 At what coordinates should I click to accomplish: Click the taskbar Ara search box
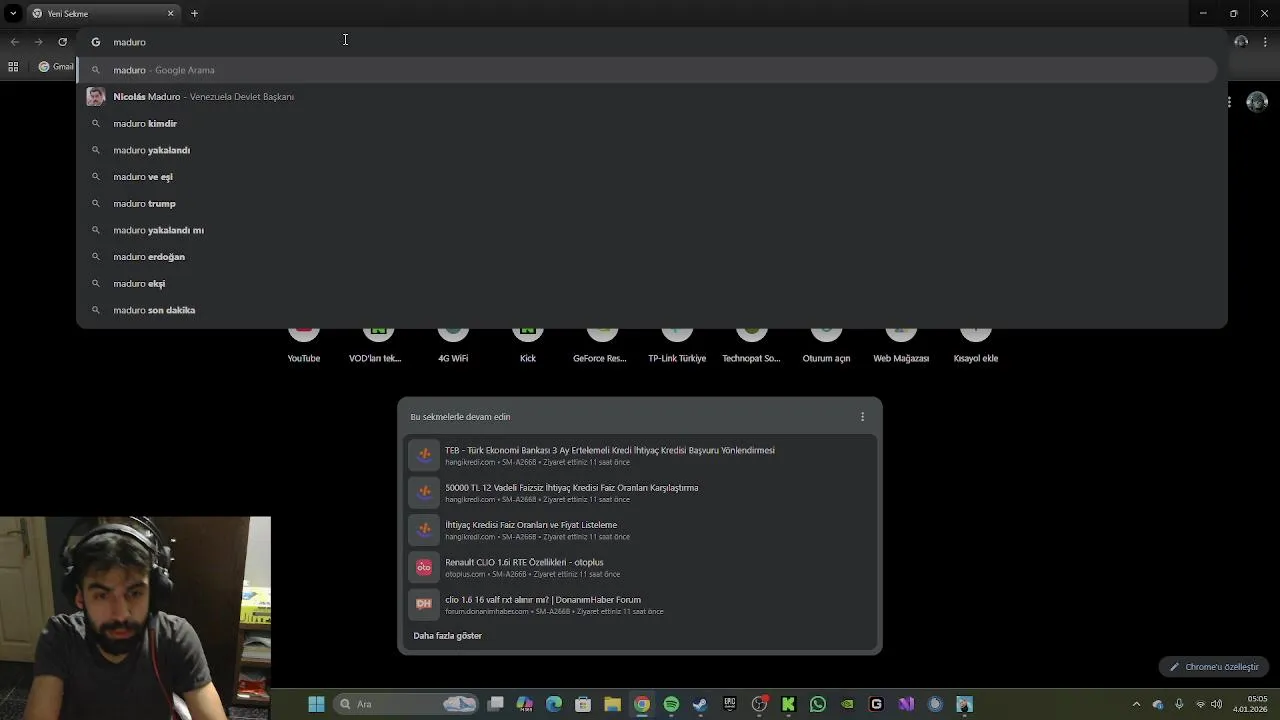pyautogui.click(x=408, y=704)
